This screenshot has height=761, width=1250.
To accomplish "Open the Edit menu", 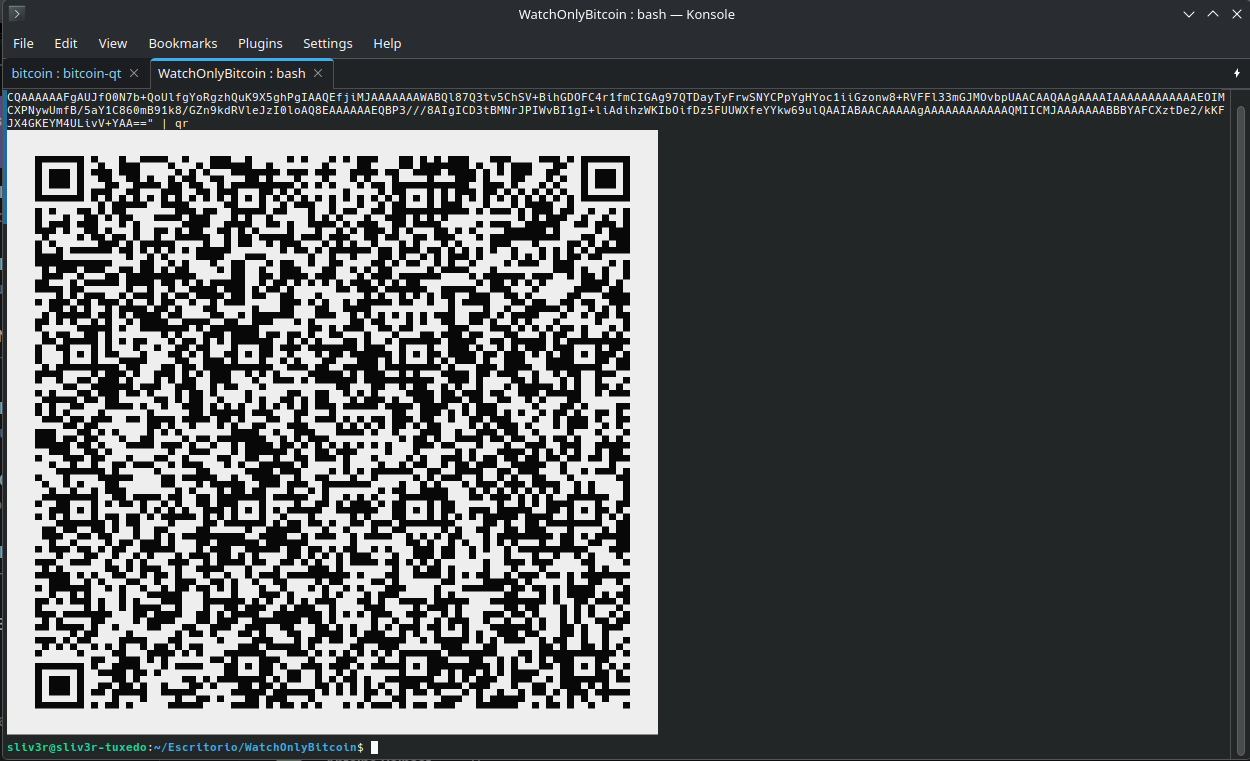I will 66,44.
